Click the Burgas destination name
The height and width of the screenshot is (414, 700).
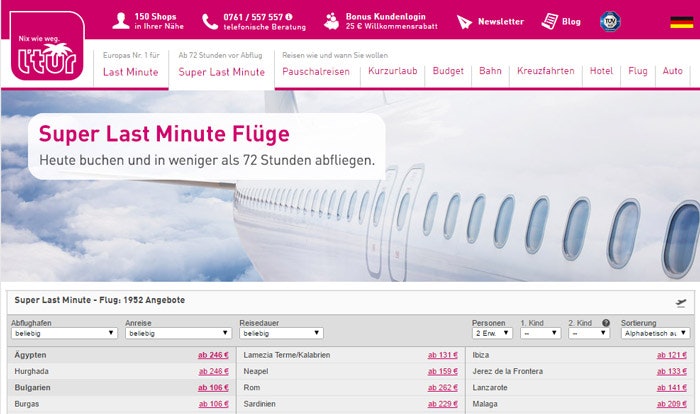(x=27, y=404)
